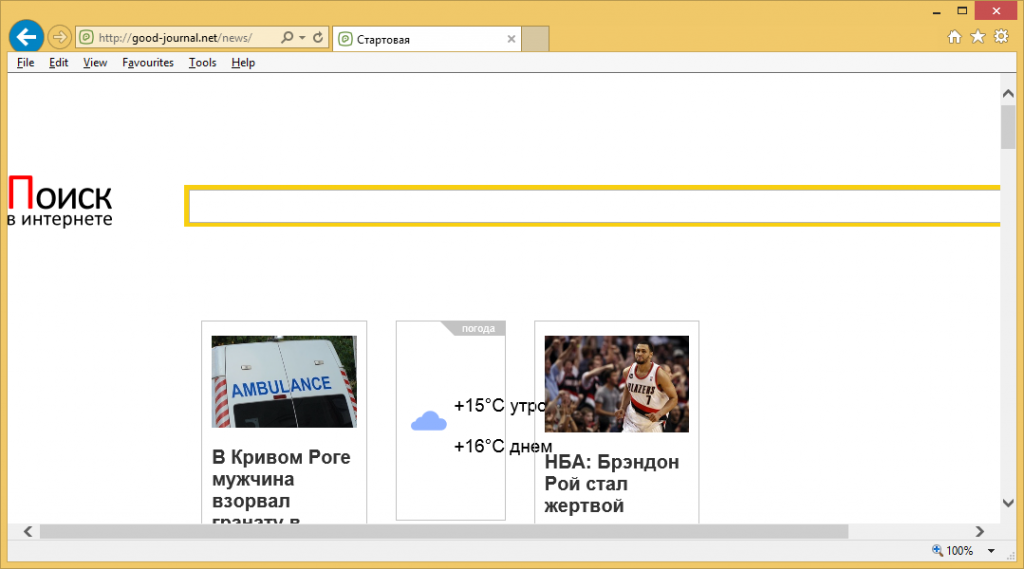Screen dimensions: 1024x569
Task: Open the Home page icon
Action: [954, 37]
